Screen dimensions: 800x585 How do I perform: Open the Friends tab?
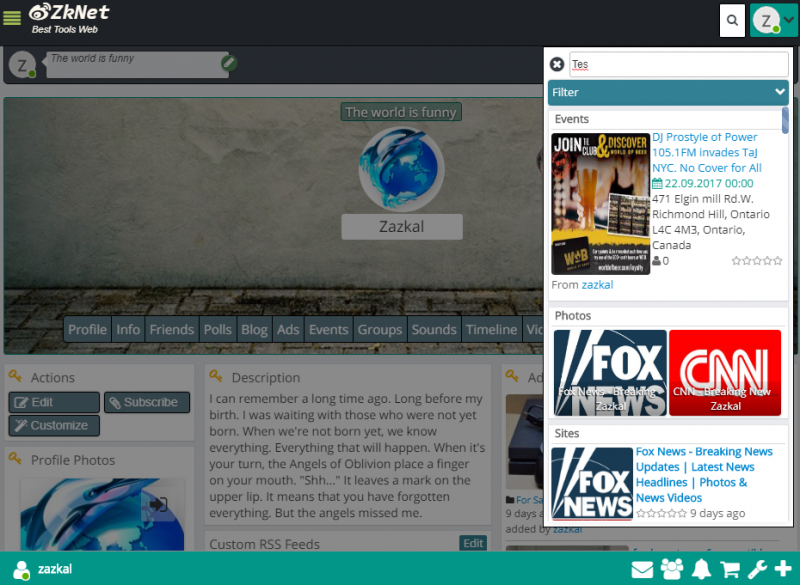171,329
